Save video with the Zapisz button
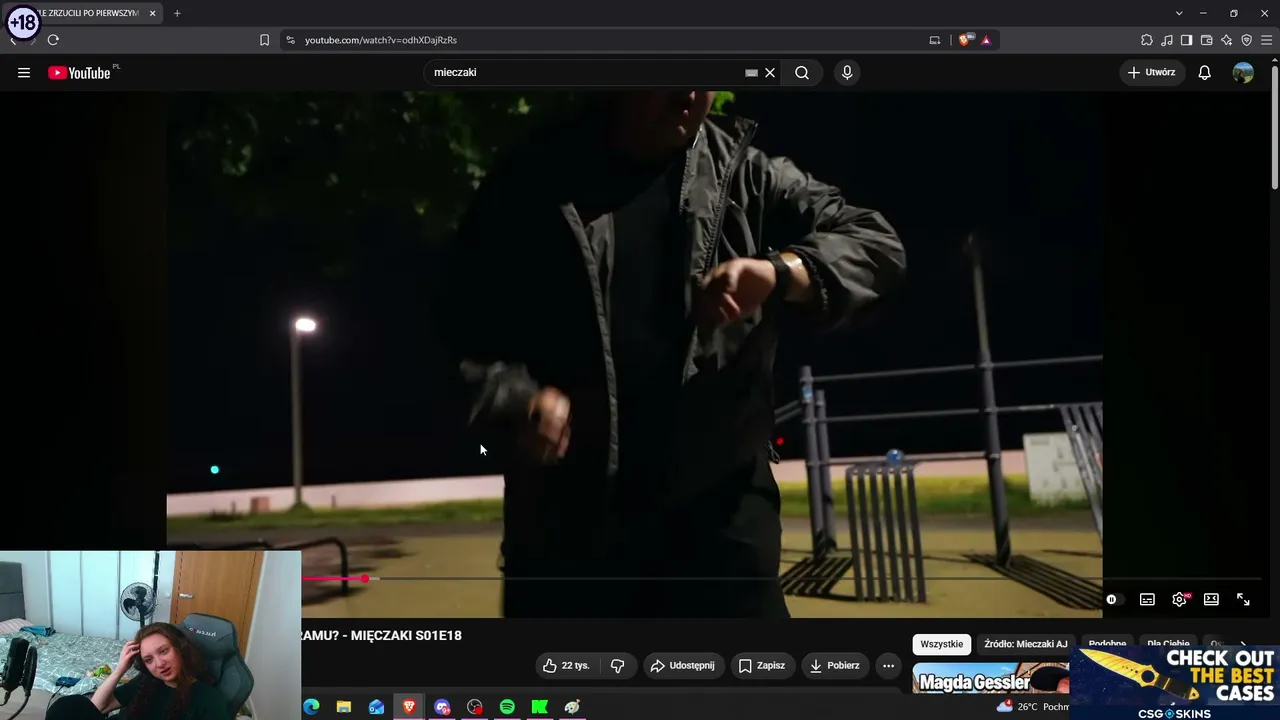 [x=762, y=665]
